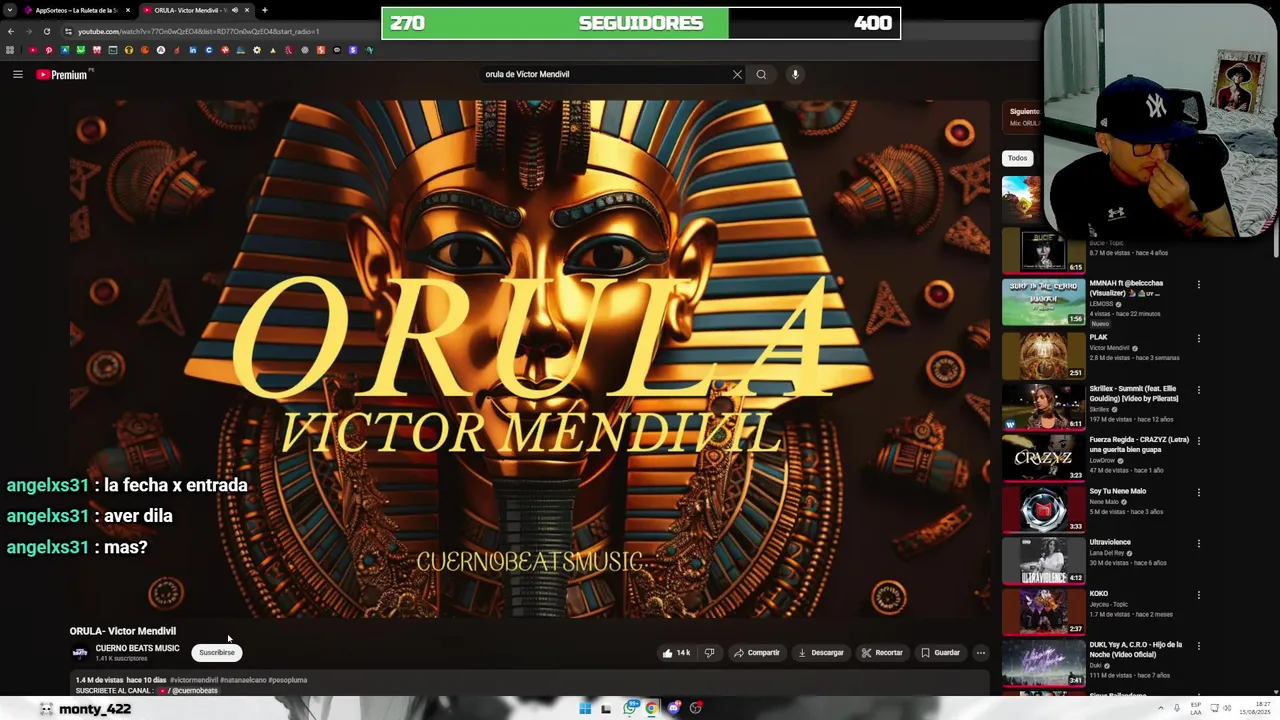This screenshot has width=1280, height=720.
Task: Open the LinkedIn bookmark
Action: 193,50
